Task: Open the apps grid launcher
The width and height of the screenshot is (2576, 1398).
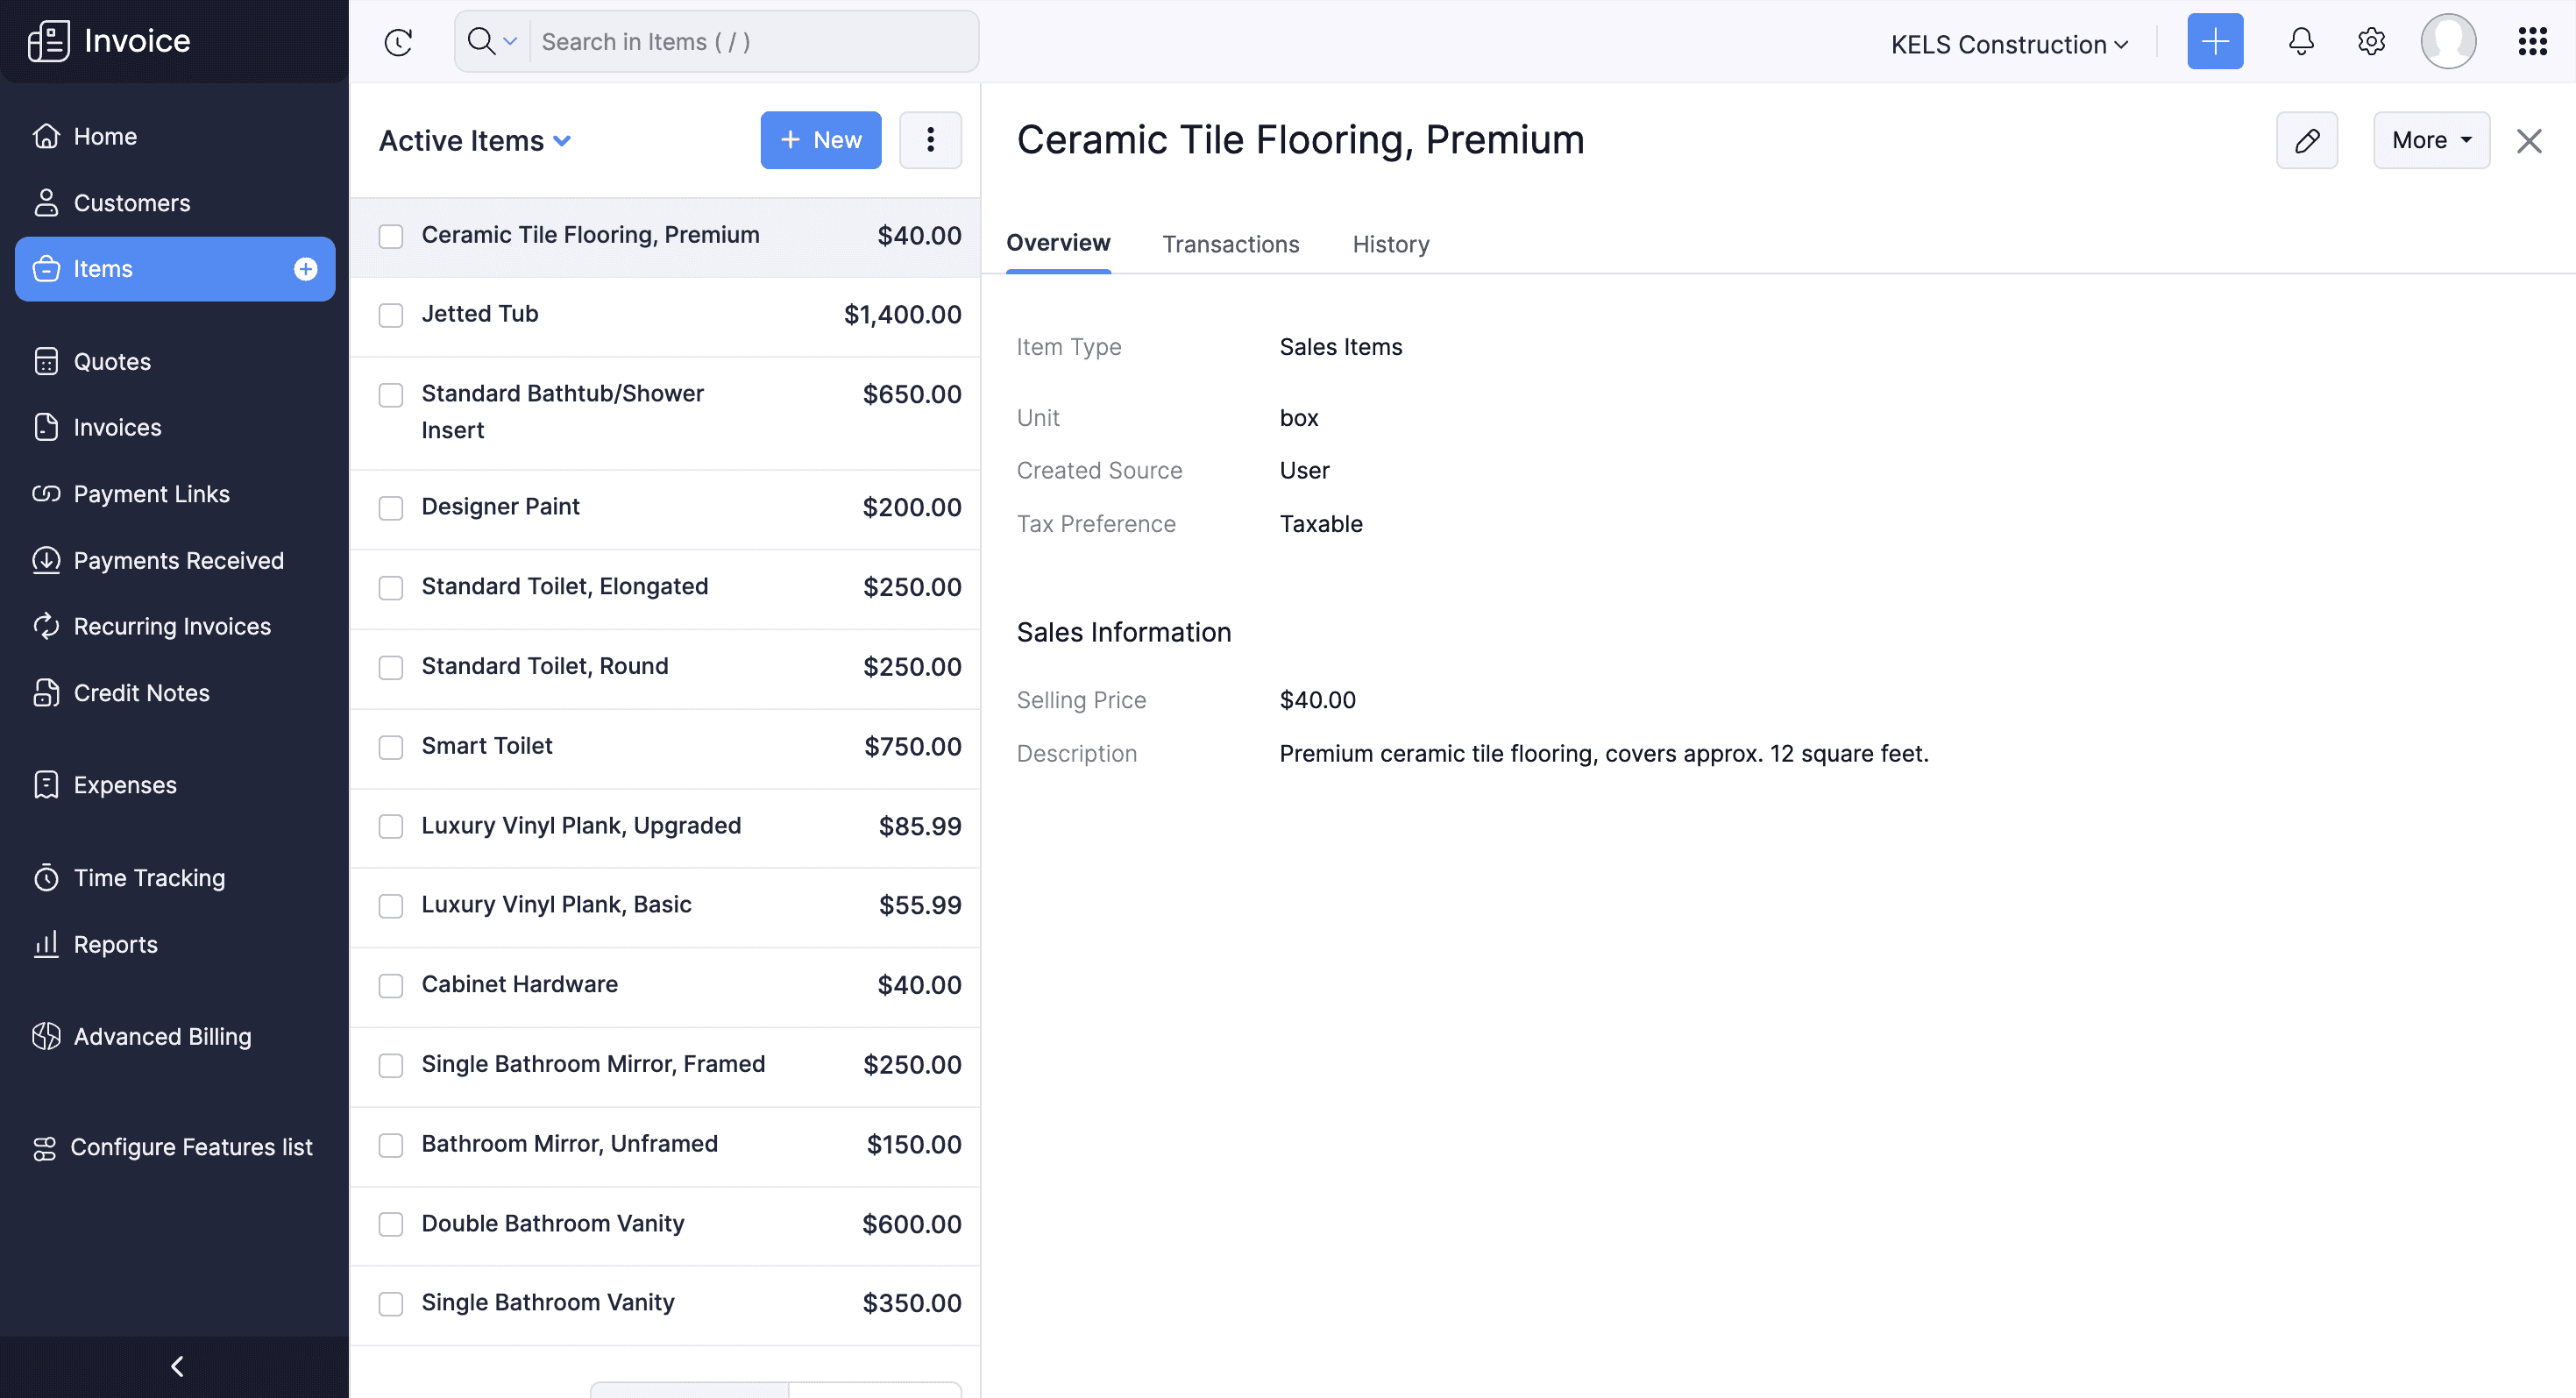Action: coord(2532,41)
